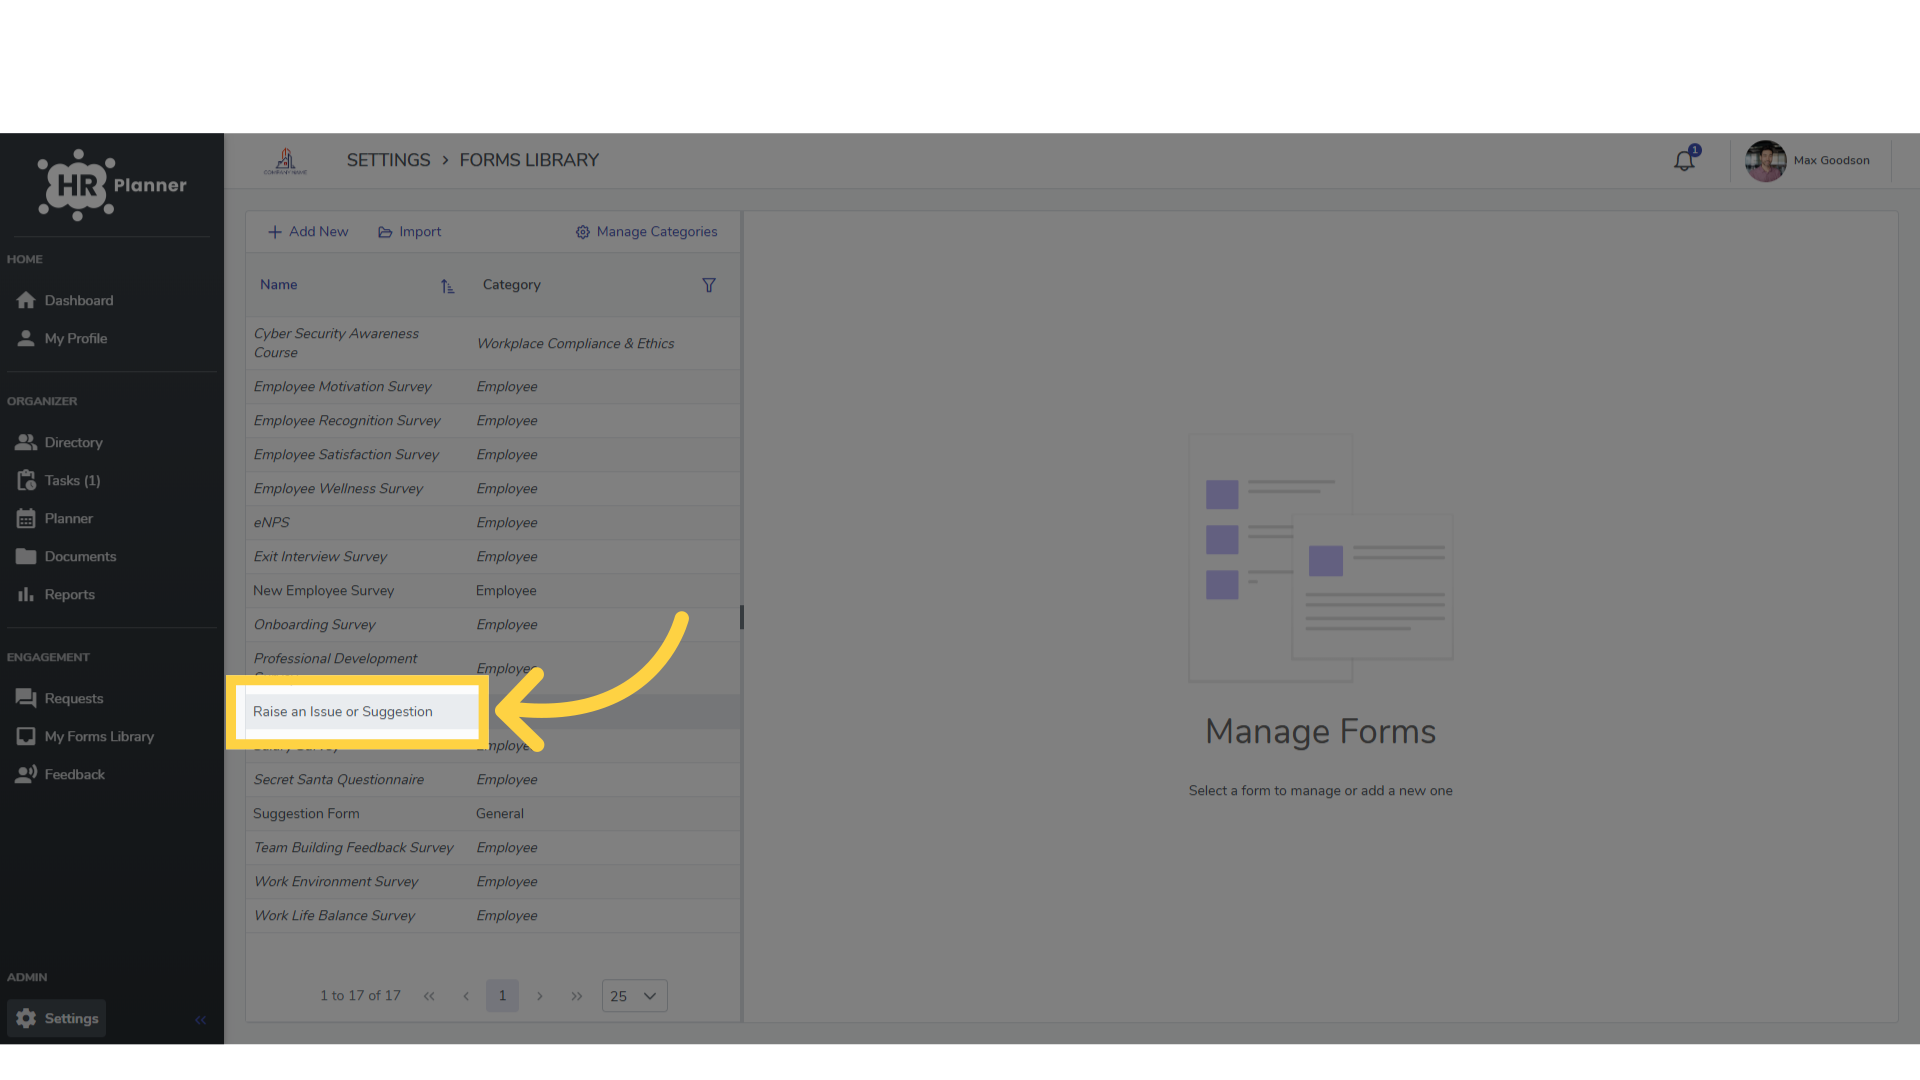Click SETTINGS breadcrumb link

click(x=388, y=160)
